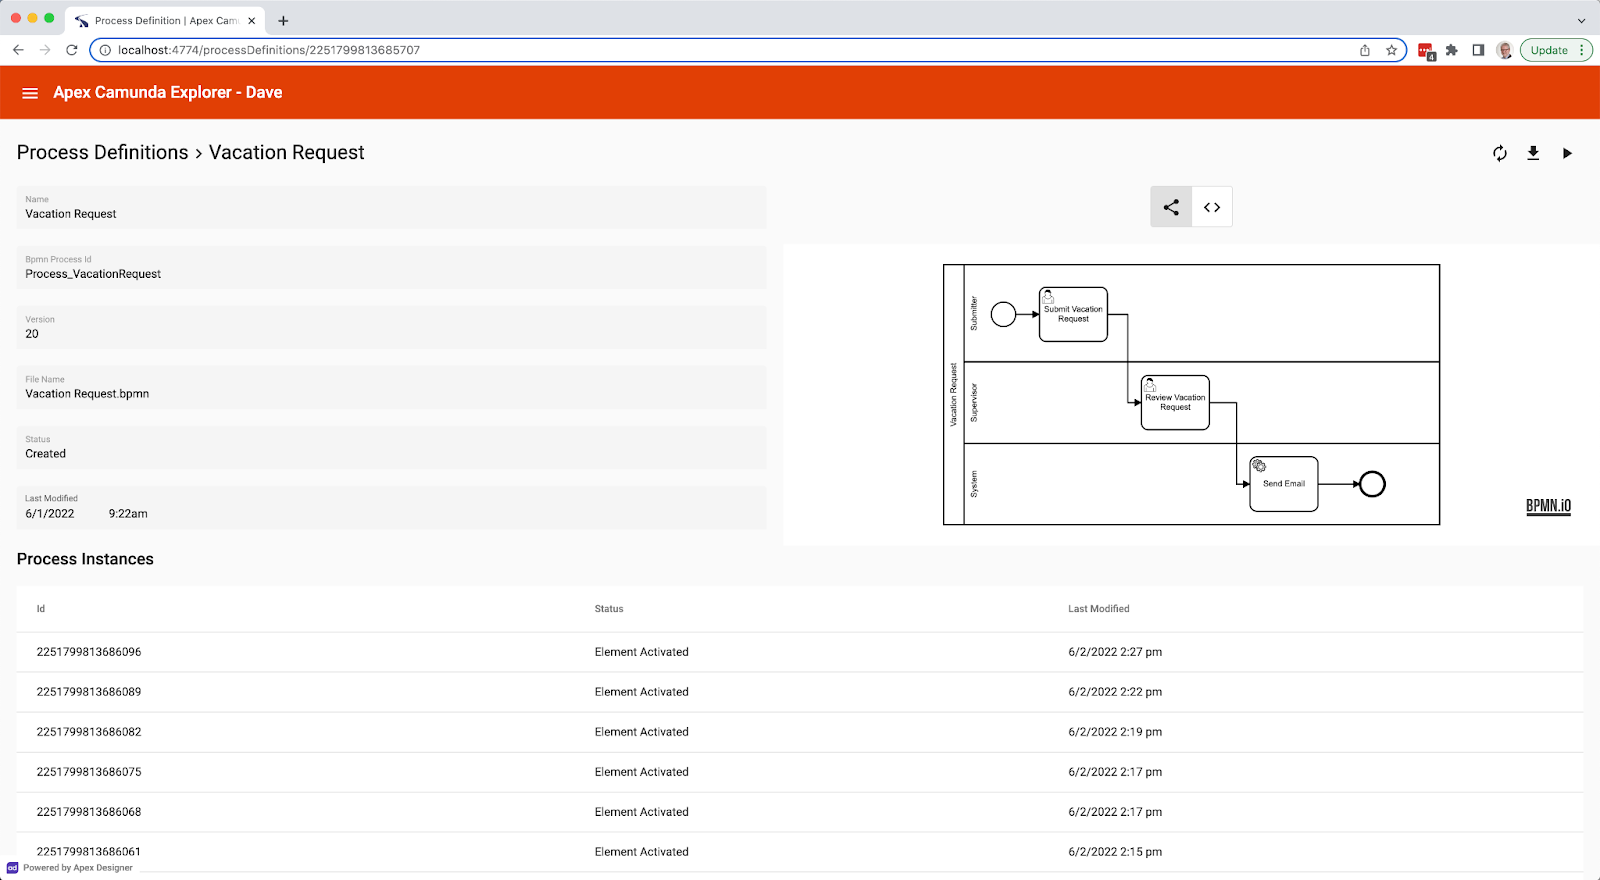Open process instance 2251799813686075
This screenshot has height=880, width=1600.
(x=89, y=772)
